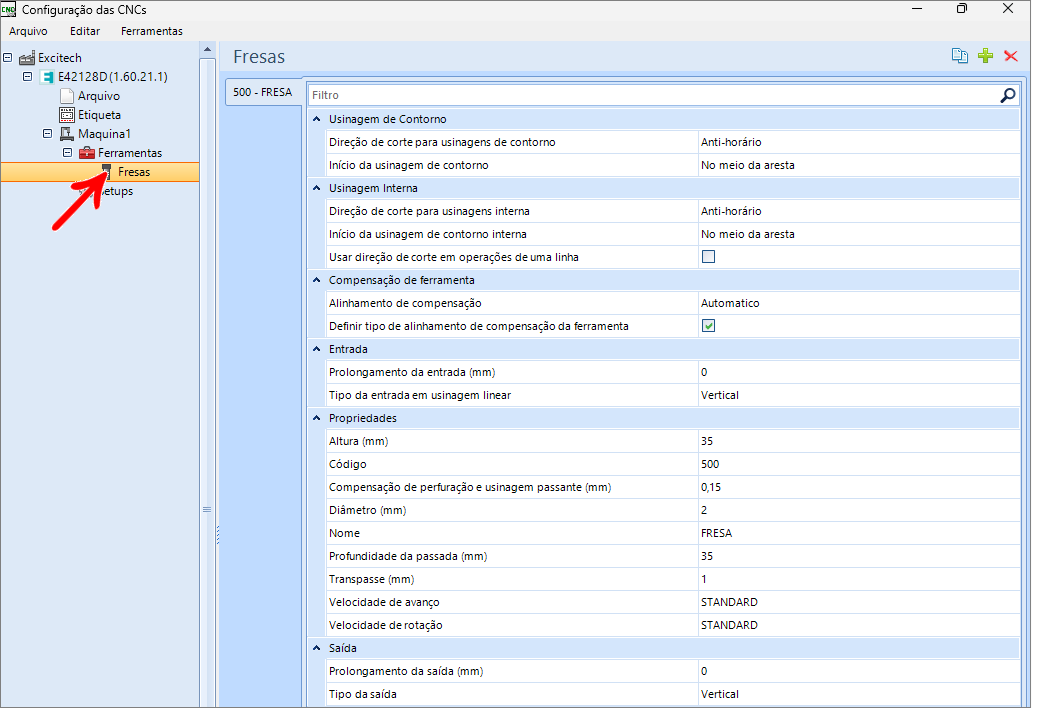Viewport: 1037px width, 719px height.
Task: Collapse the E42128D tree node
Action: coord(28,77)
